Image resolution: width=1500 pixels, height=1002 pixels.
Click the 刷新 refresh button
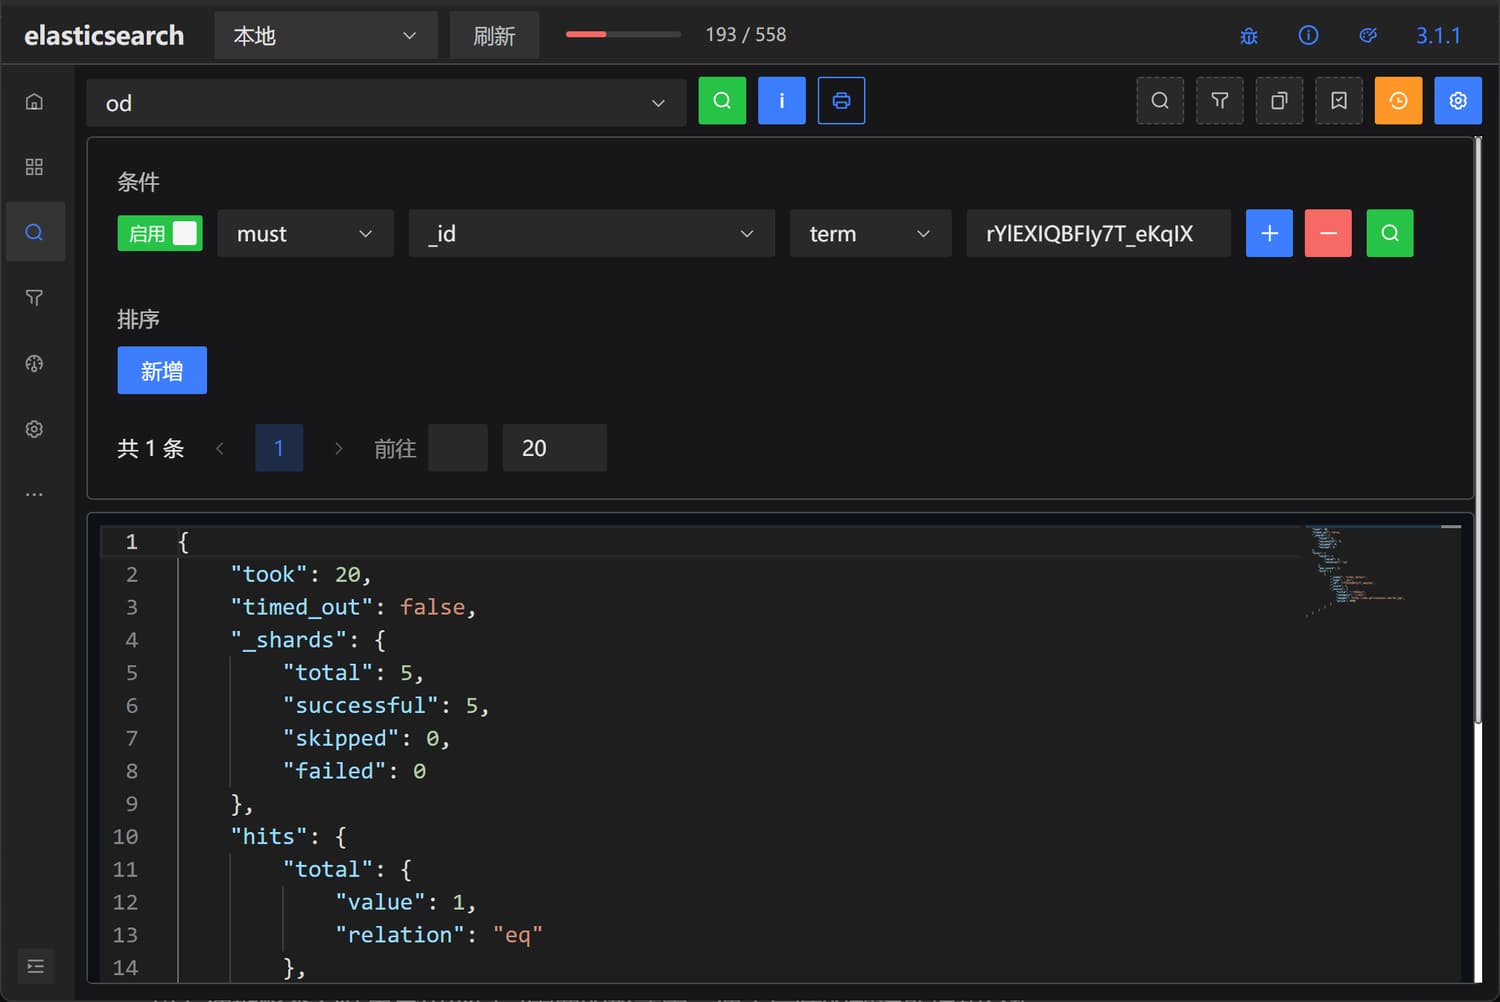click(x=494, y=36)
